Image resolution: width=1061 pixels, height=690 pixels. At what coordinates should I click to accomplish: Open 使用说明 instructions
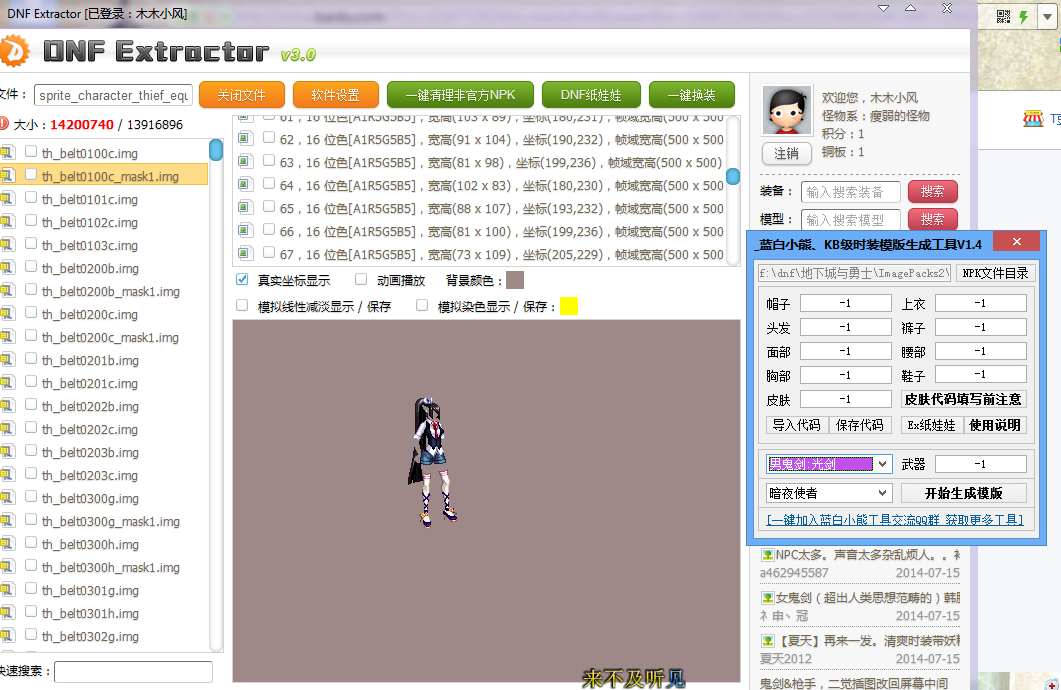[995, 425]
